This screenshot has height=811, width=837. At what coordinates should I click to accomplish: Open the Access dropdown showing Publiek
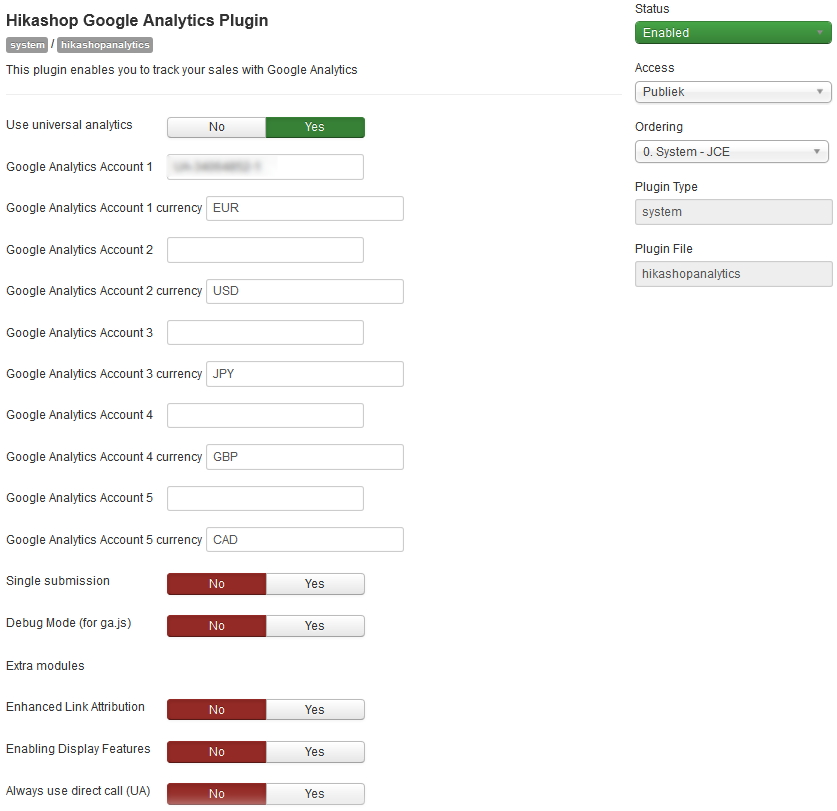tap(733, 92)
